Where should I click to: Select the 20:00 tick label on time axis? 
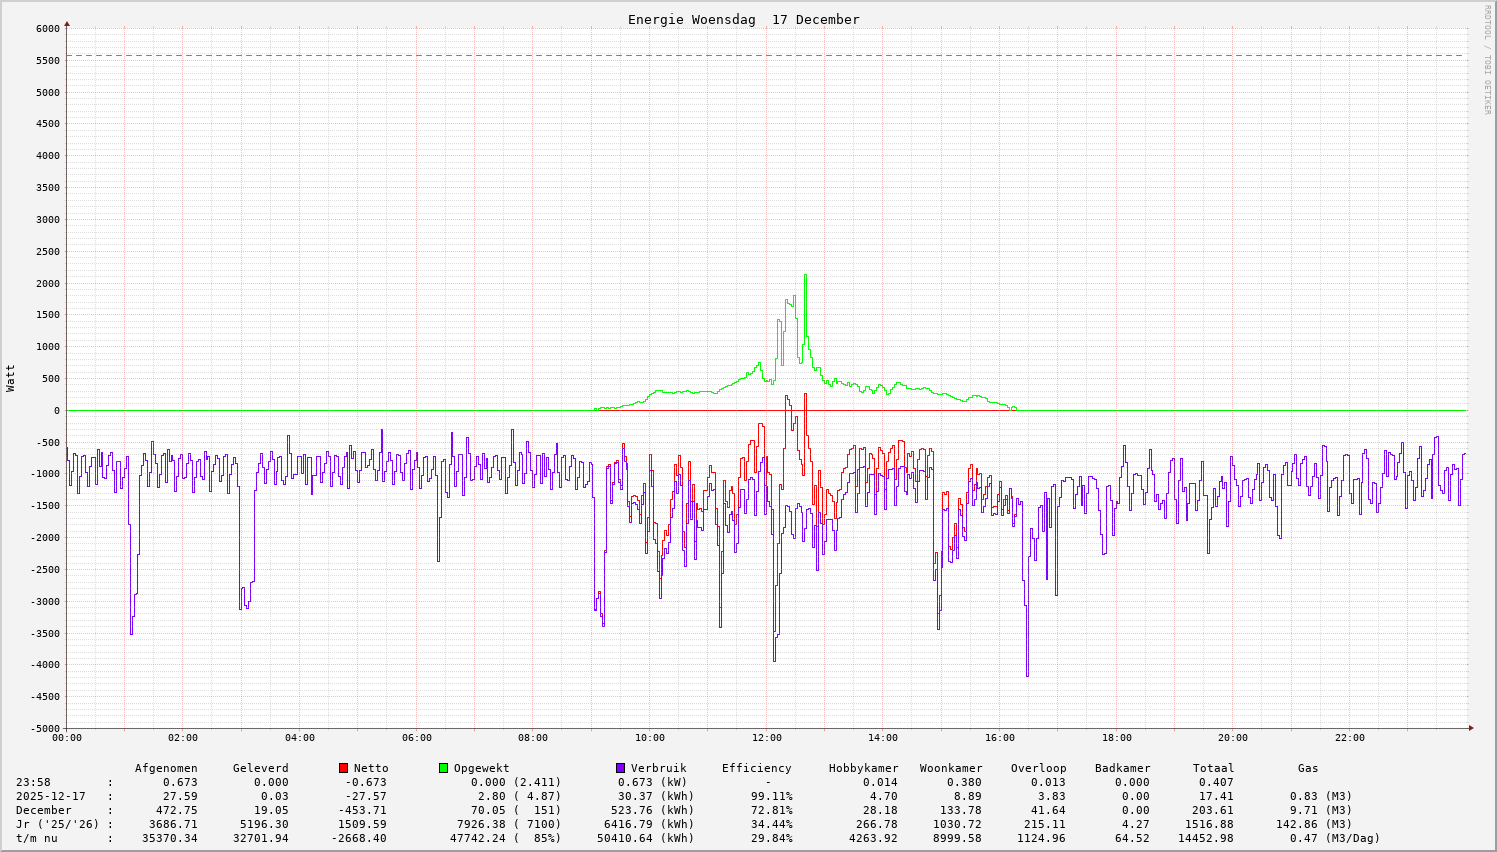[x=1233, y=738]
